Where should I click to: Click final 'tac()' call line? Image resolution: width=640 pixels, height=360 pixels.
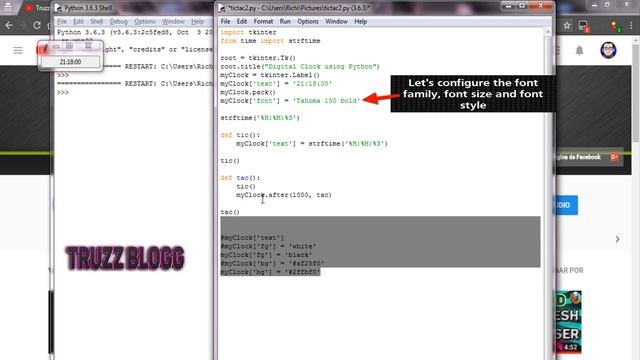[230, 212]
